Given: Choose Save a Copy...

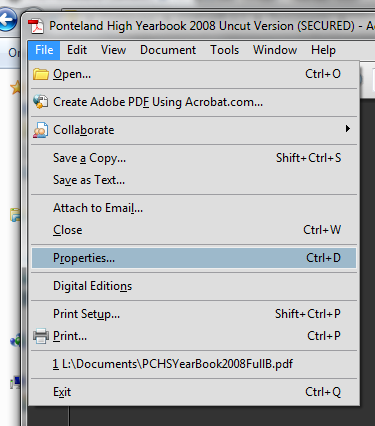Looking at the screenshot, I should coord(194,158).
